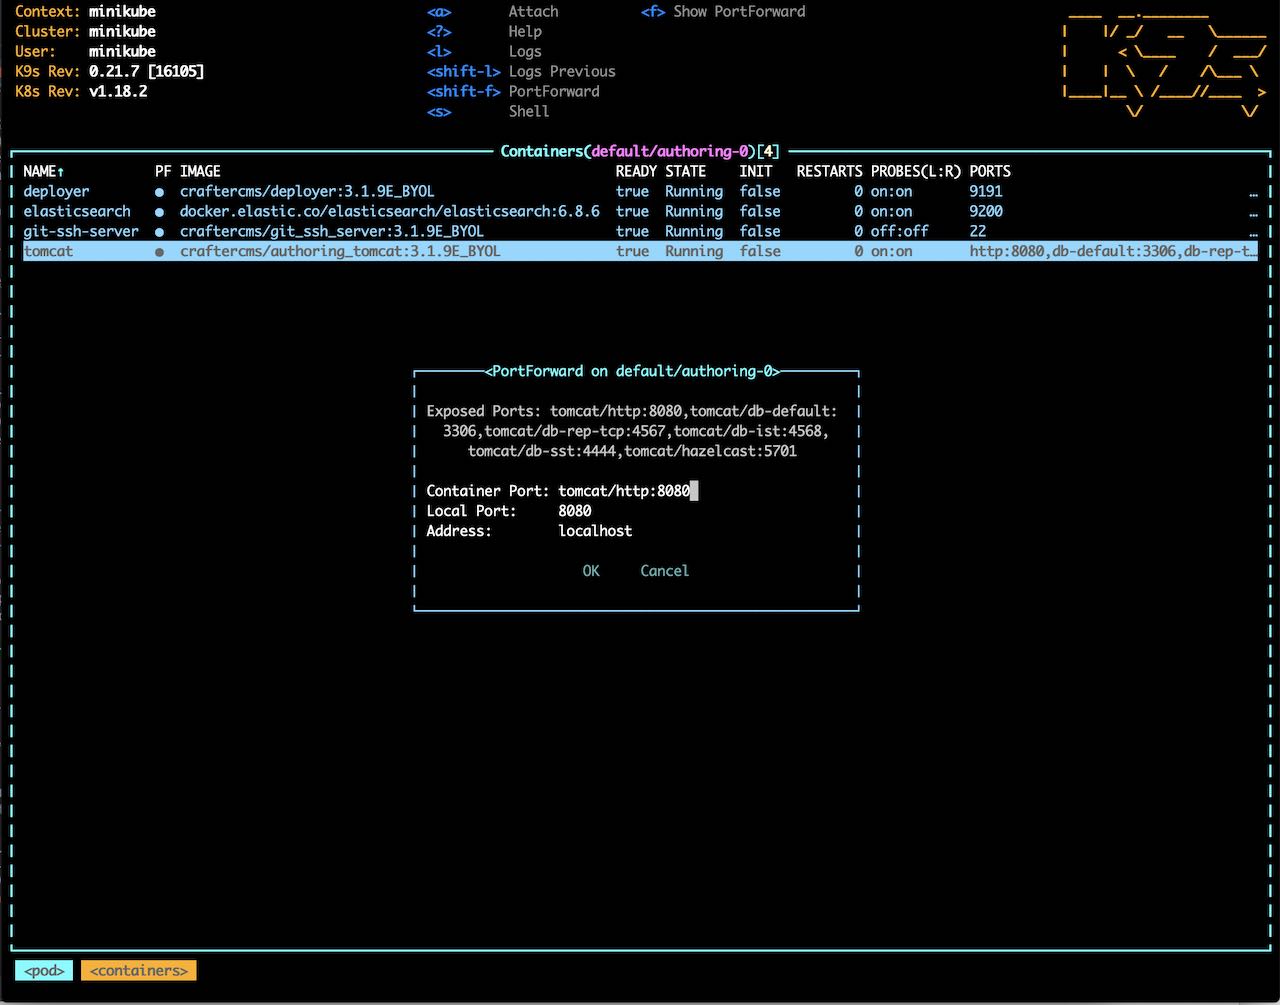Click port 9191 in deployer row
The width and height of the screenshot is (1280, 1005).
coord(986,191)
